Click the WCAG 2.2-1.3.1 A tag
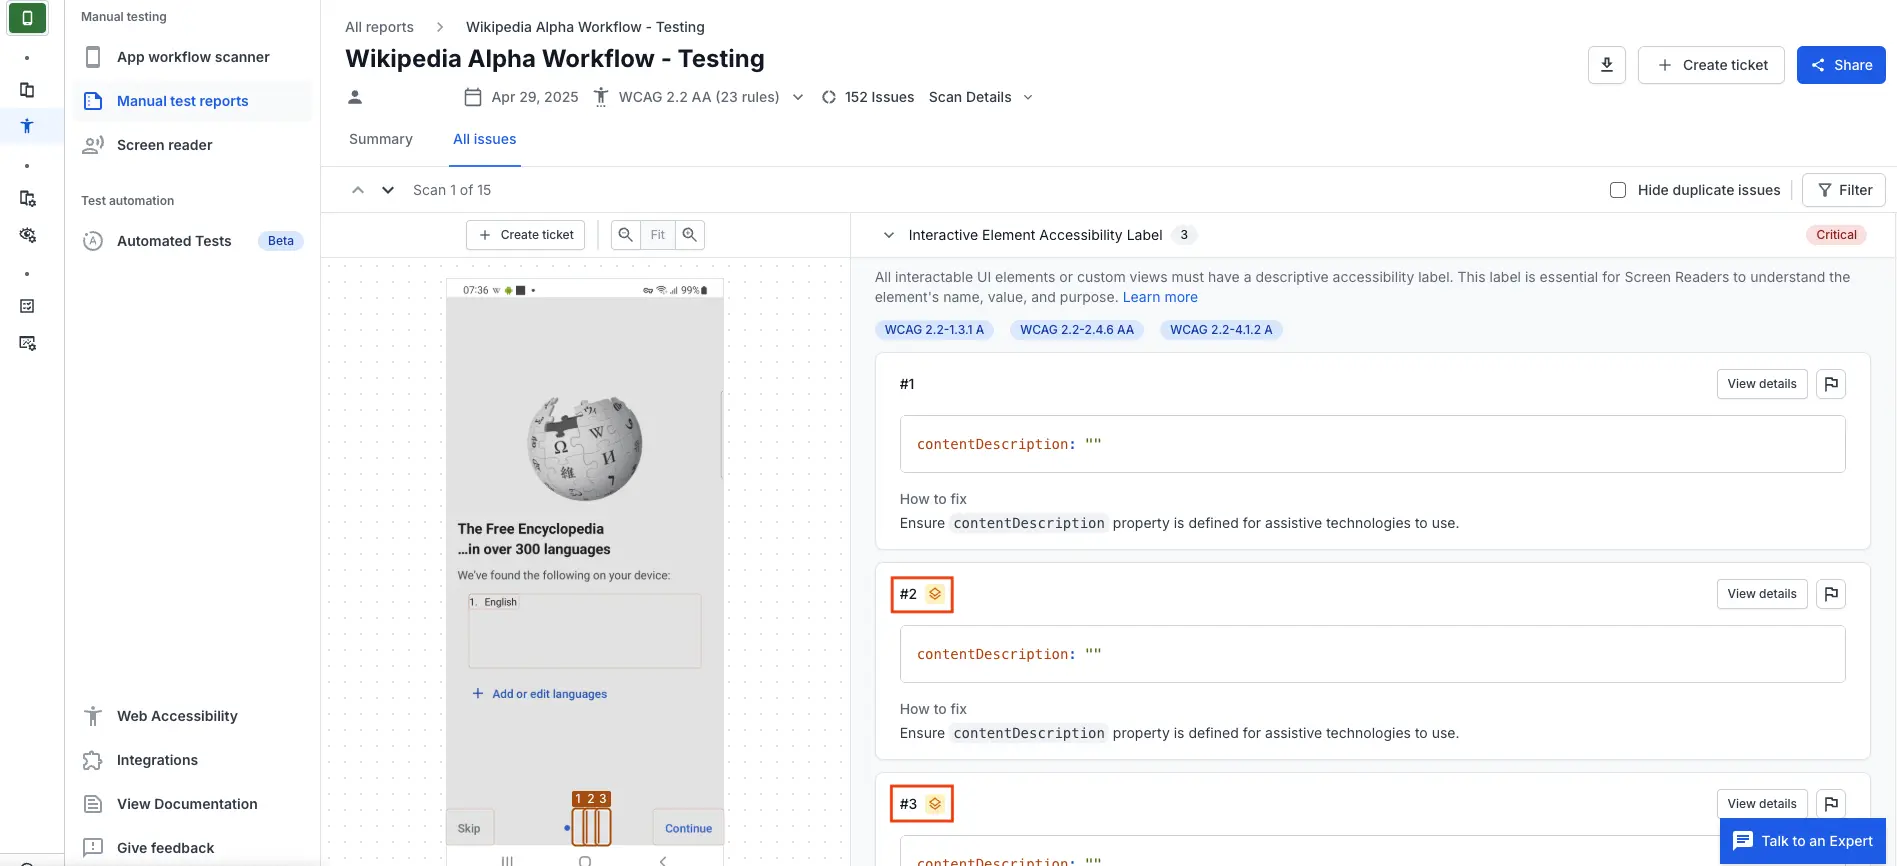1897x866 pixels. click(x=934, y=330)
